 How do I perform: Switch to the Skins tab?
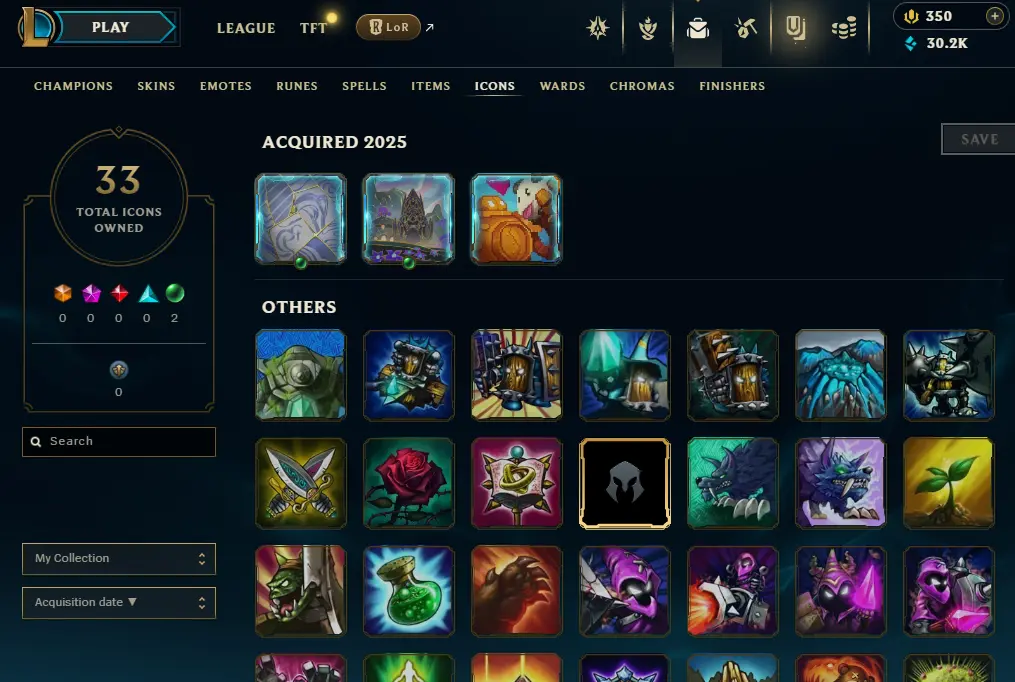click(156, 86)
